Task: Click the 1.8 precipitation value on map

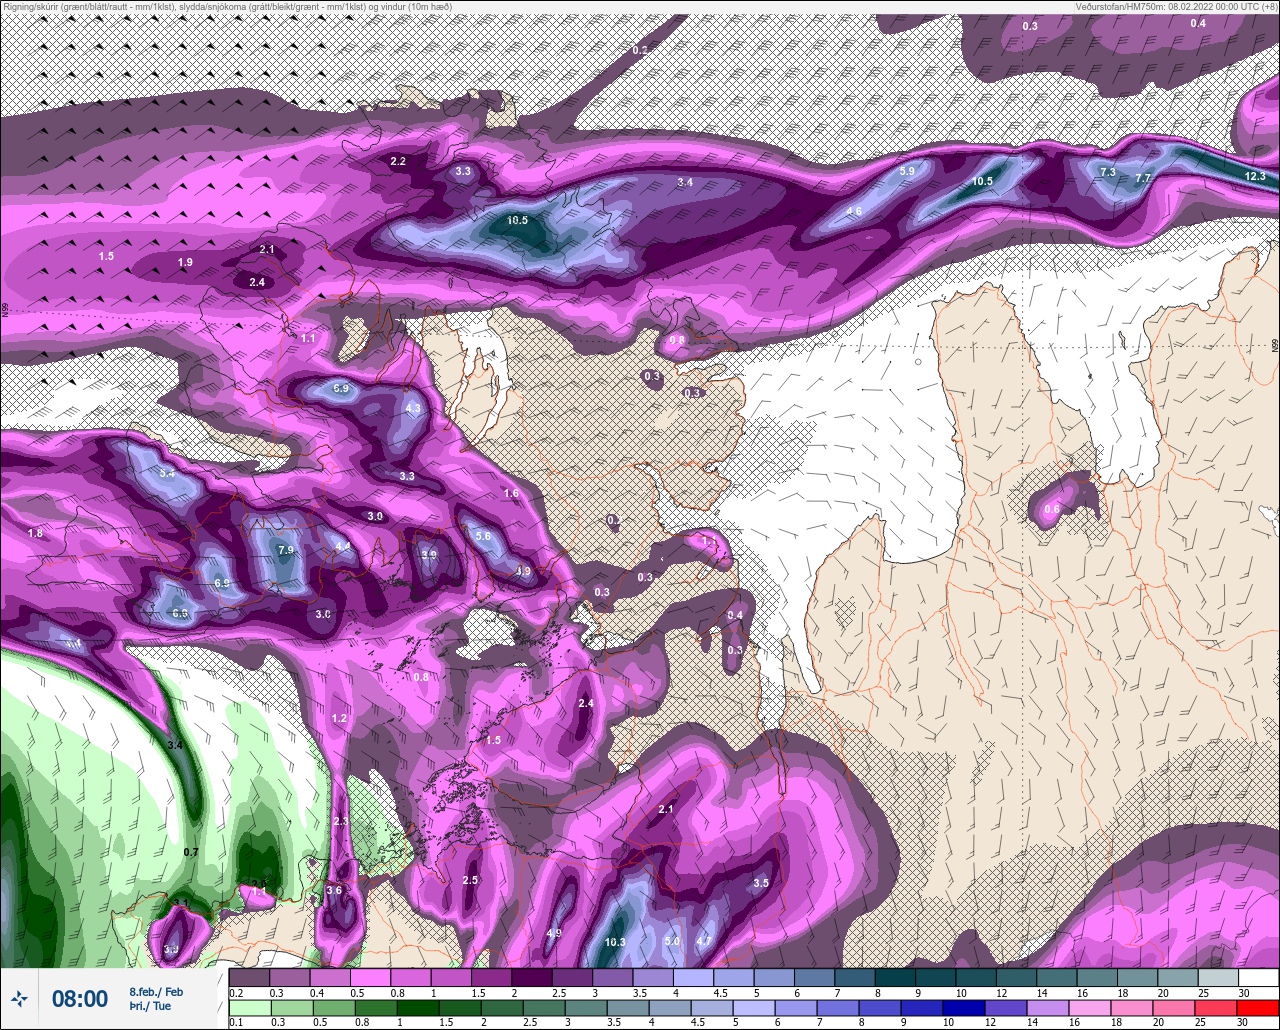Action: click(35, 533)
